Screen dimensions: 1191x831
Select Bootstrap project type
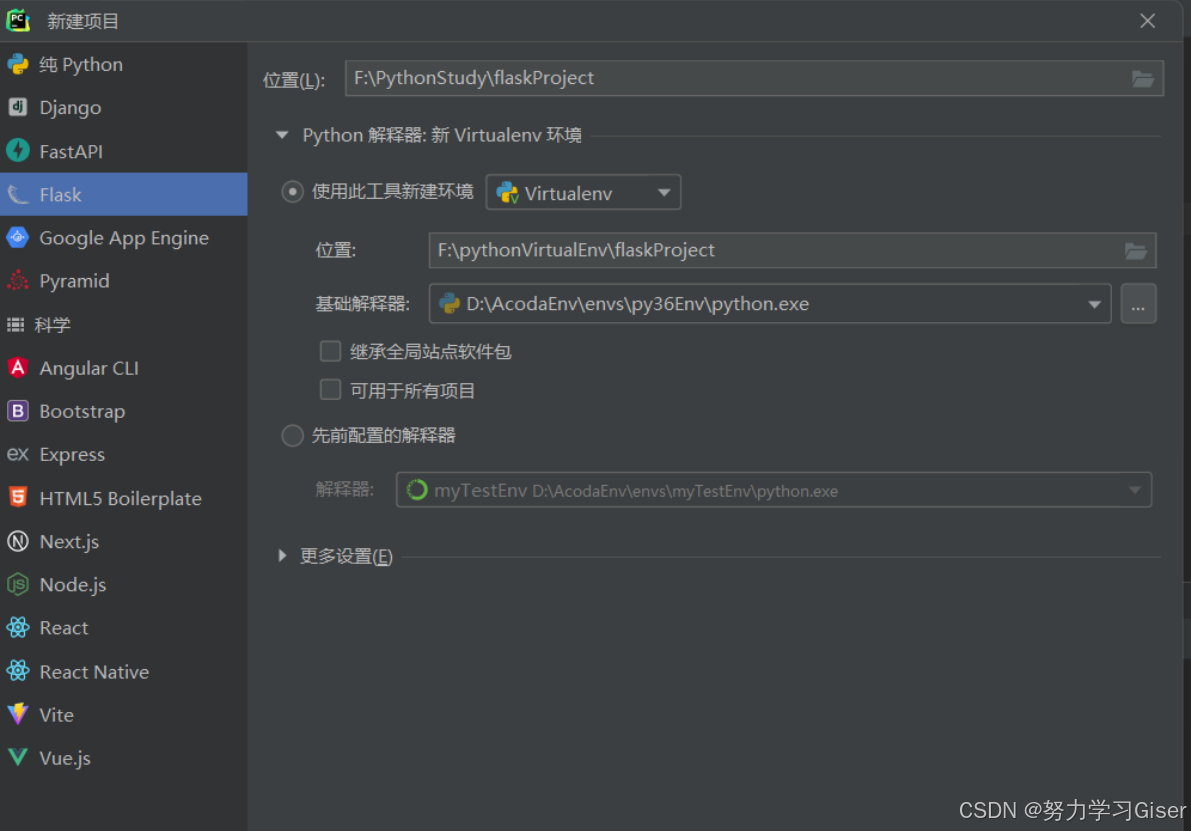[x=124, y=411]
